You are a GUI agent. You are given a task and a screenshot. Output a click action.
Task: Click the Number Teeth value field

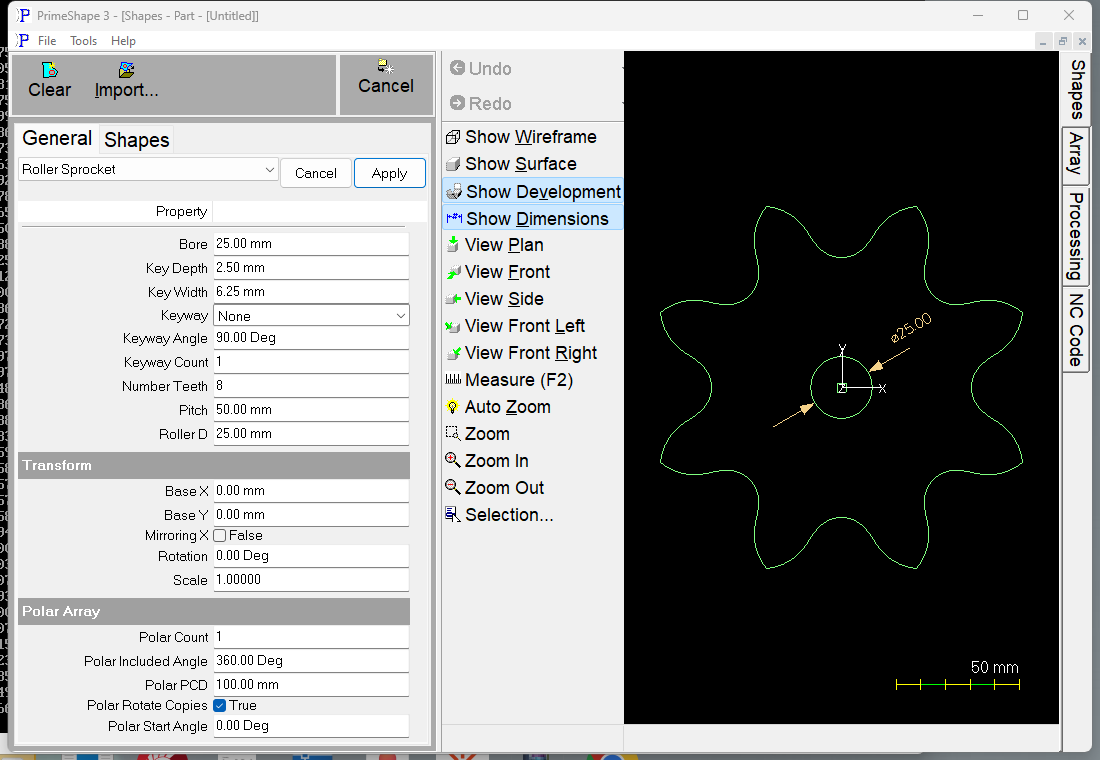pos(311,385)
